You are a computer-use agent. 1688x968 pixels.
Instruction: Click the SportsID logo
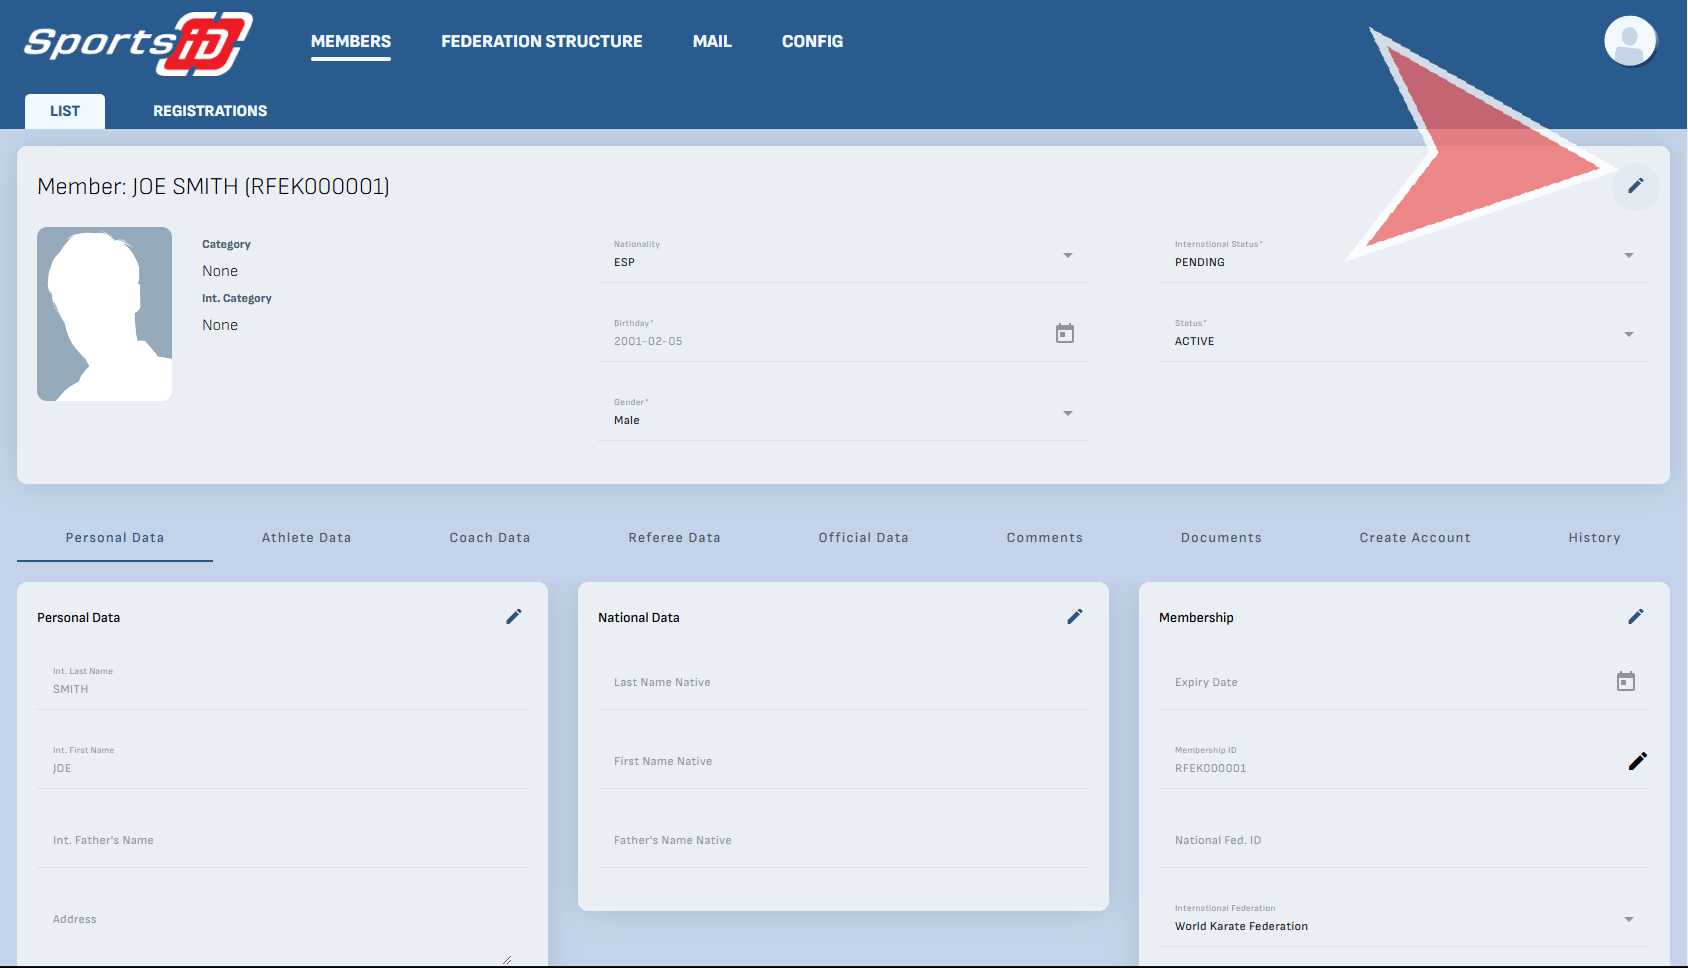138,43
